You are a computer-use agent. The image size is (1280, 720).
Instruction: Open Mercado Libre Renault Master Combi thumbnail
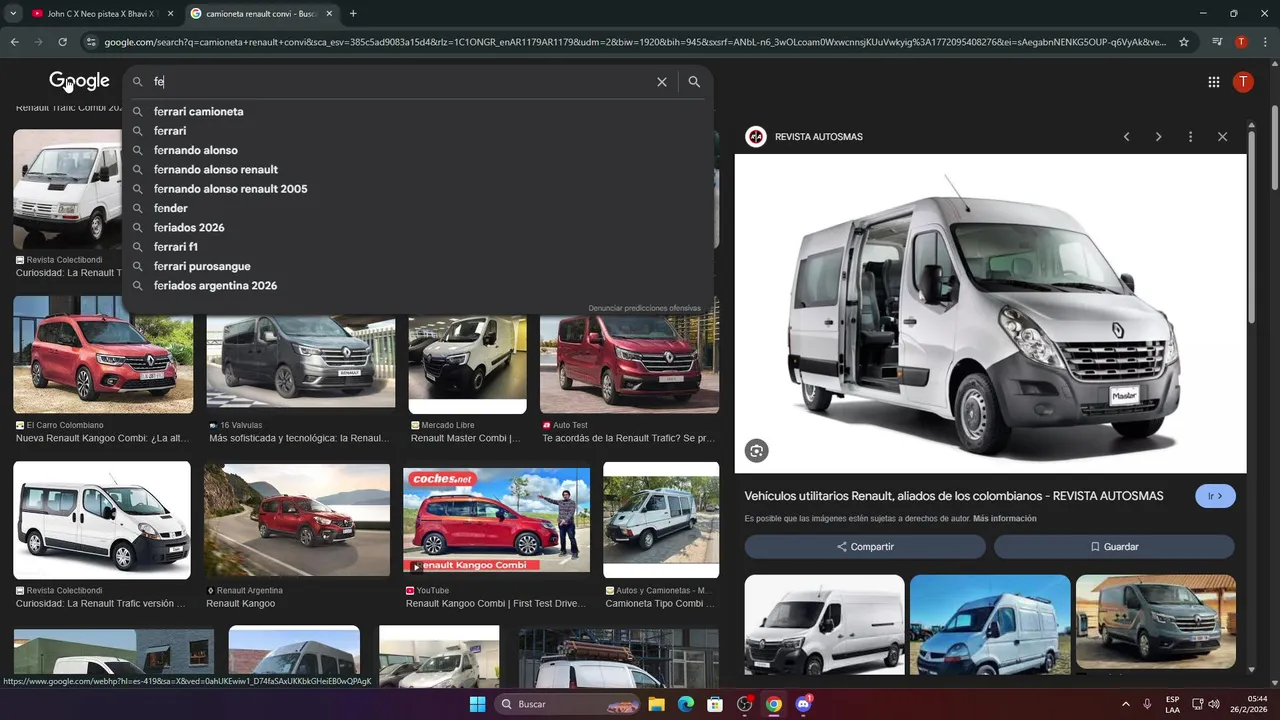click(x=467, y=364)
